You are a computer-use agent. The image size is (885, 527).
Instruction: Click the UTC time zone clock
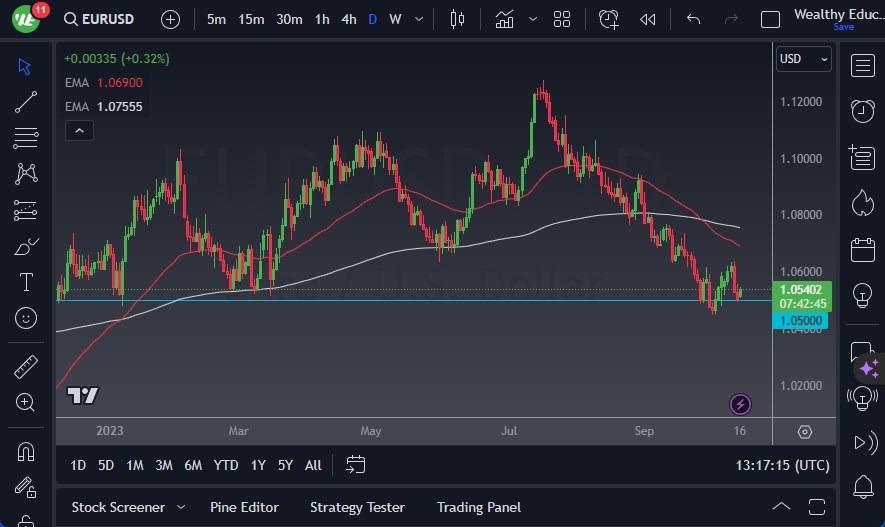click(782, 465)
